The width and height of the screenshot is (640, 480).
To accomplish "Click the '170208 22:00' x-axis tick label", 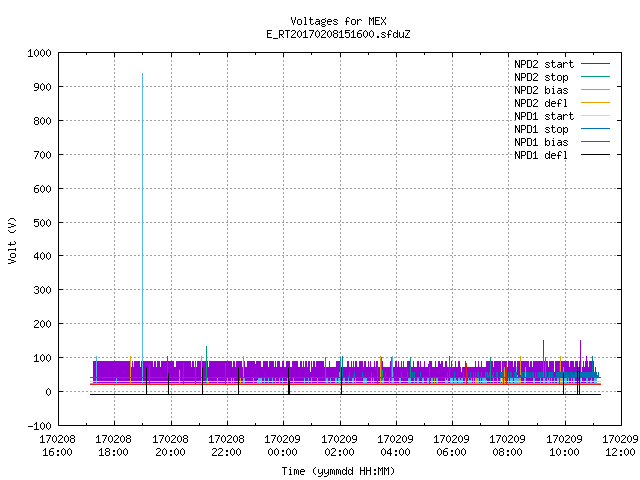I will click(227, 446).
